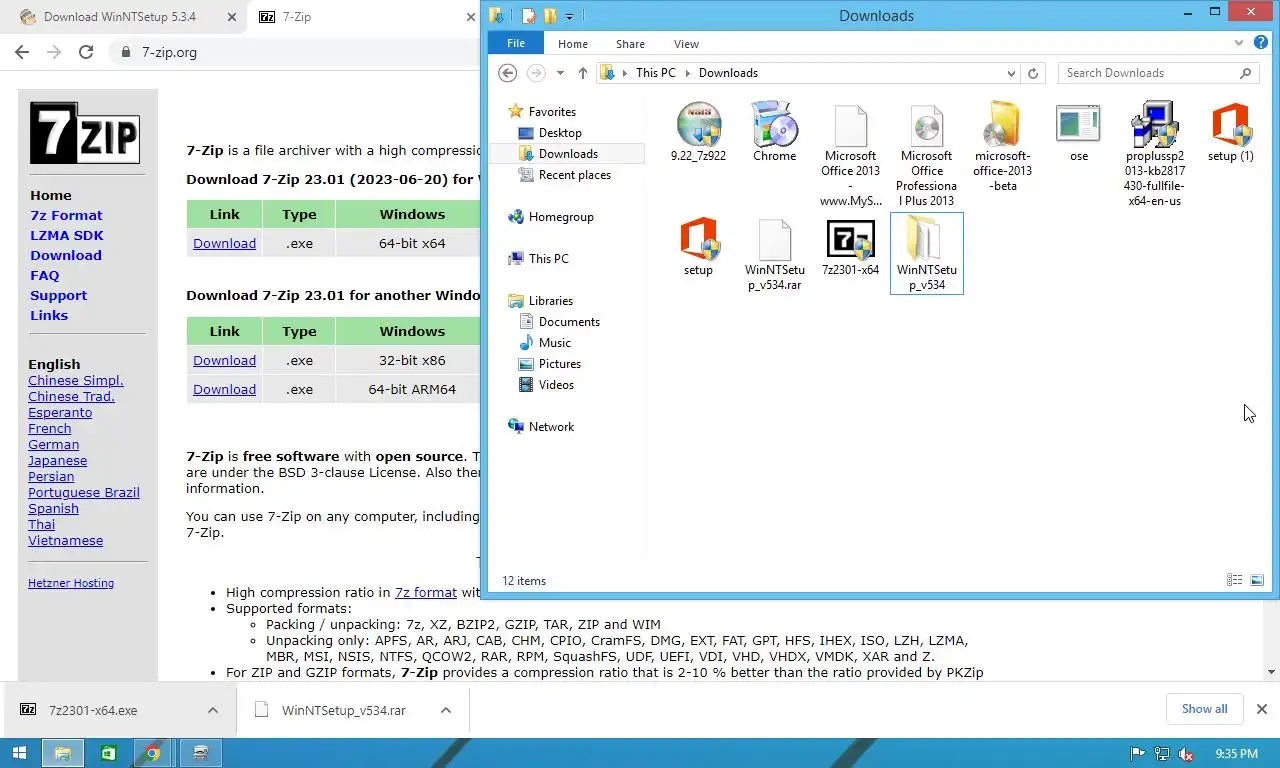Select the proplussp2013-kb2817430 update file
1280x768 pixels.
[1154, 155]
